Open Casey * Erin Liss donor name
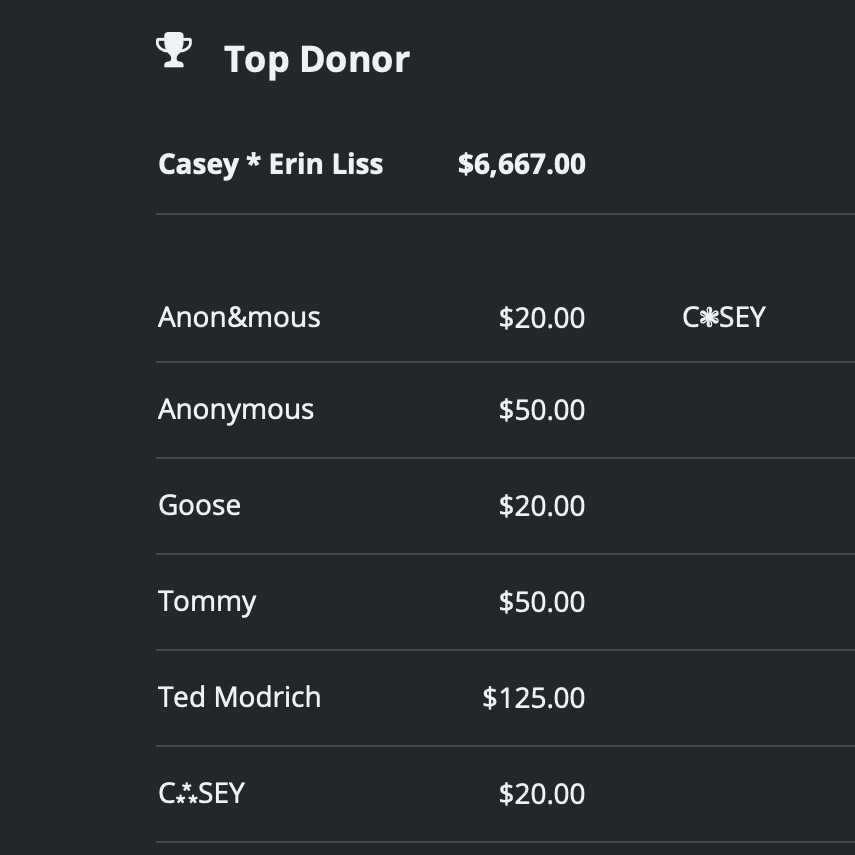This screenshot has height=855, width=855. [x=270, y=164]
